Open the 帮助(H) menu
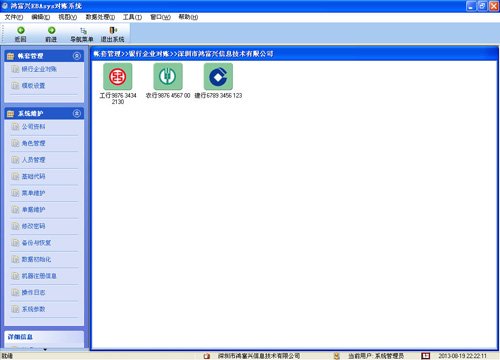Image resolution: width=500 pixels, height=360 pixels. click(188, 17)
